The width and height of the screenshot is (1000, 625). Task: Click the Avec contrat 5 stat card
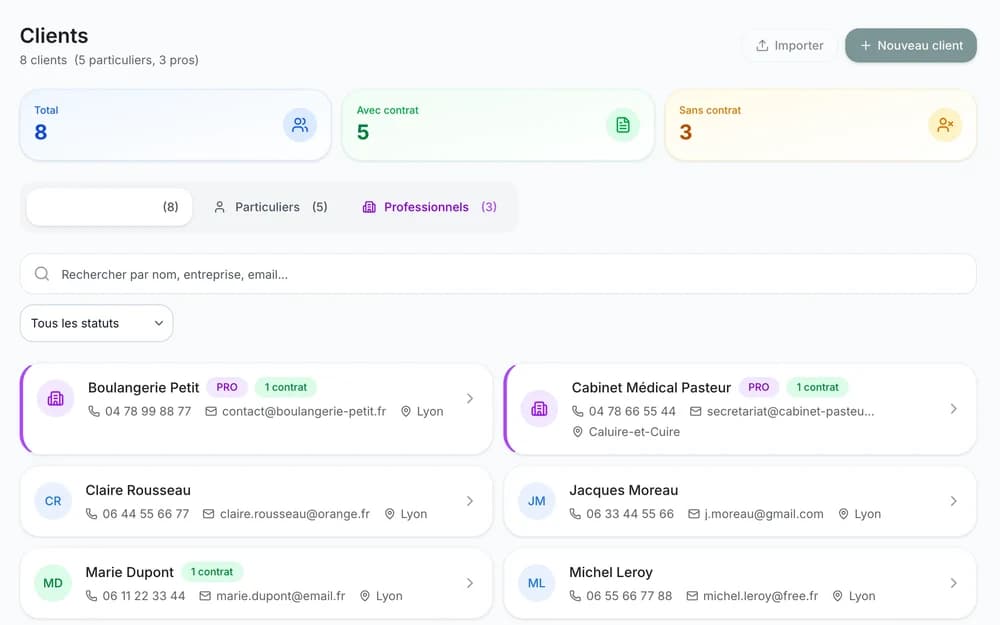[x=498, y=125]
